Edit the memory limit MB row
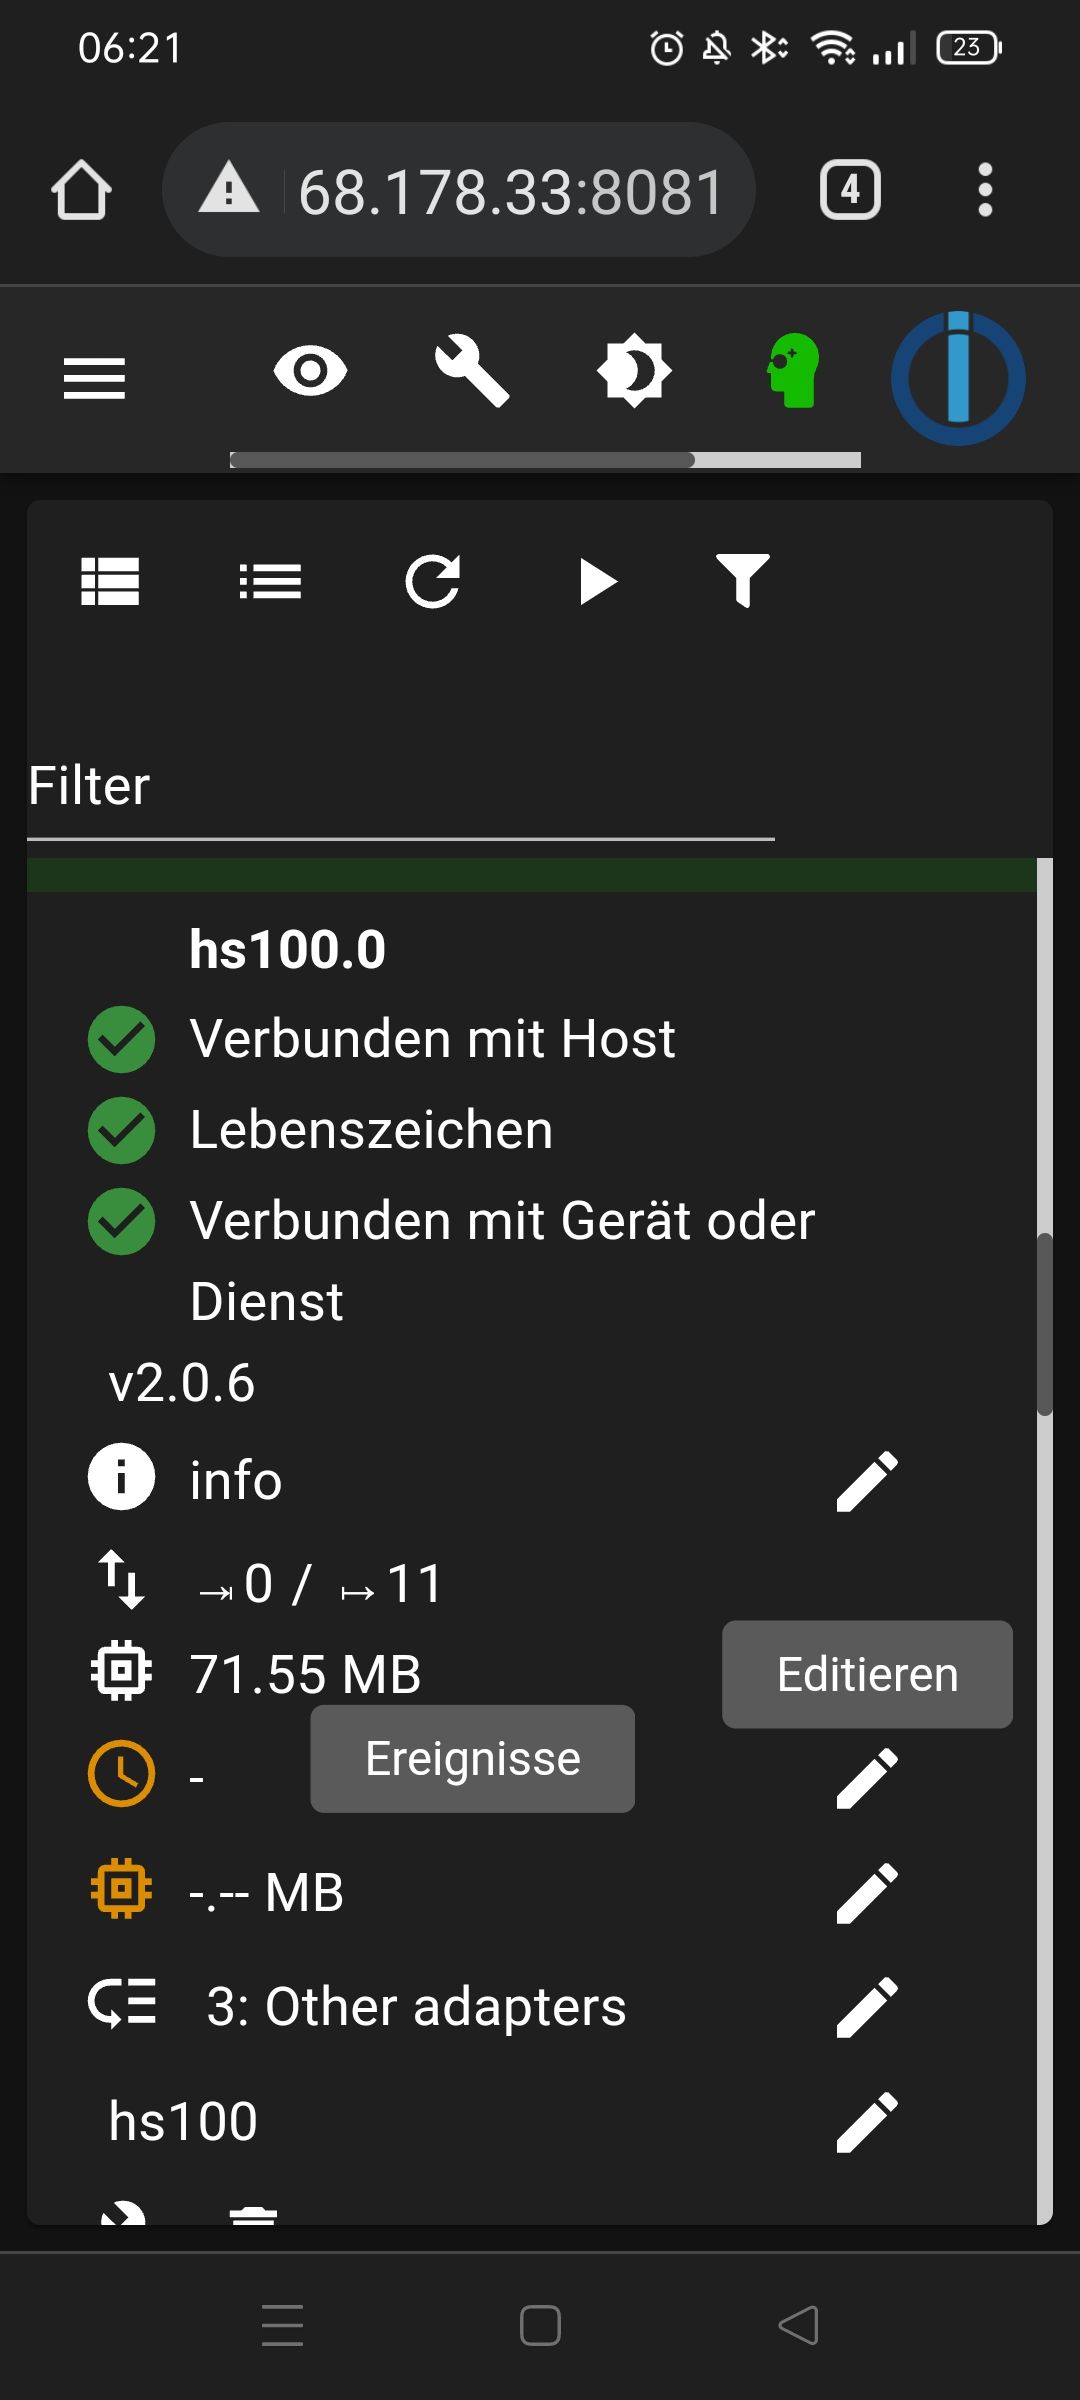 pos(867,1893)
